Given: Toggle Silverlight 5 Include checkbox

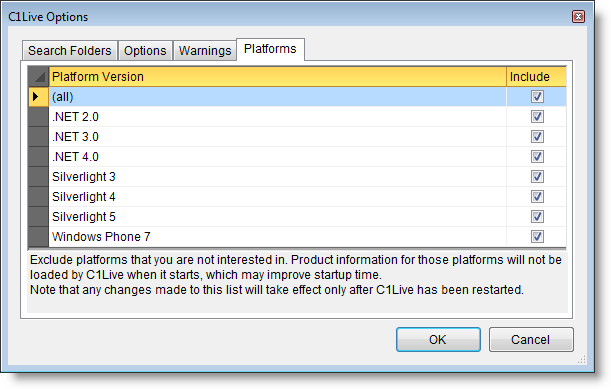Looking at the screenshot, I should point(537,216).
